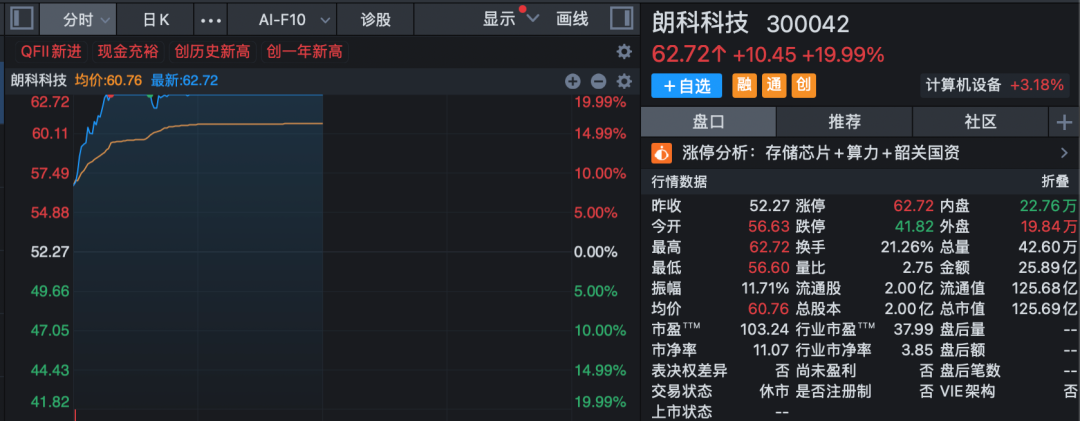Click the 金额 value 25.89亿
This screenshot has height=421, width=1080.
[1048, 267]
